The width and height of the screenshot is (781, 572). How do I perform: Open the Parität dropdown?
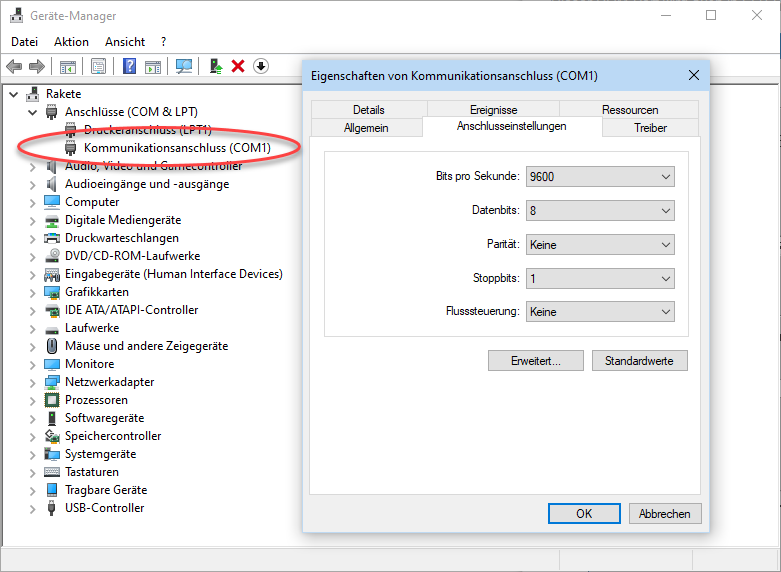(x=600, y=245)
